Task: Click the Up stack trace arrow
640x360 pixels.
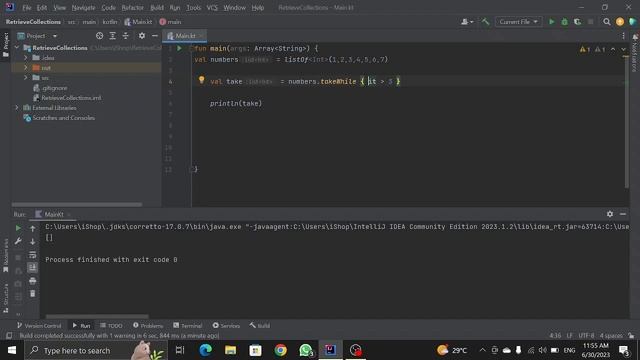Action: click(x=33, y=229)
